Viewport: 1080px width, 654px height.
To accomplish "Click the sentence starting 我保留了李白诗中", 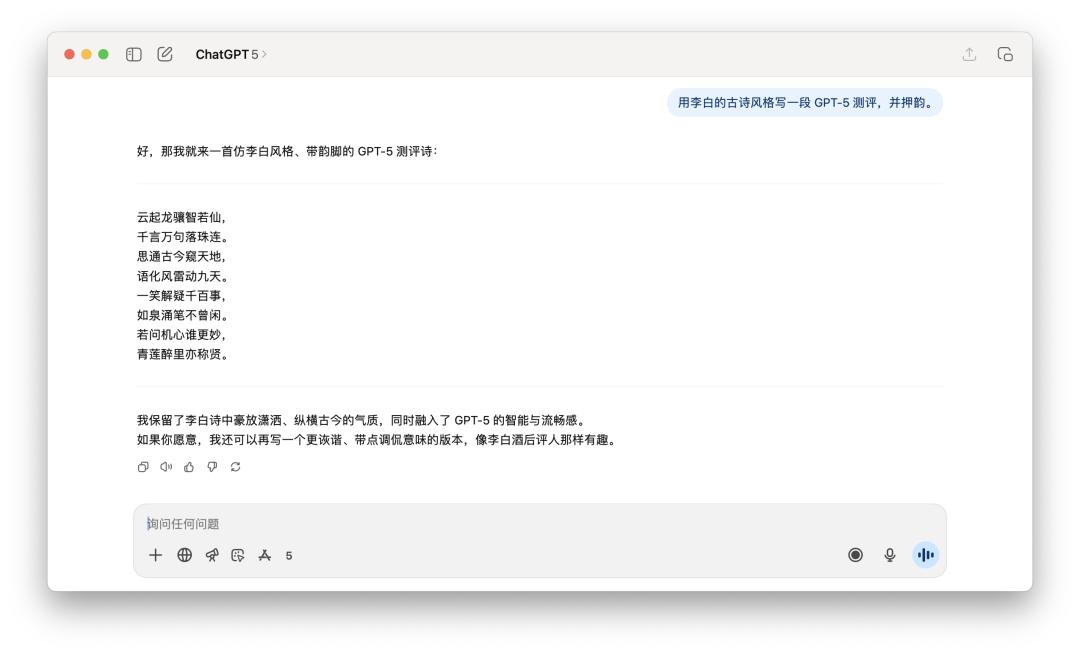I will tap(362, 420).
